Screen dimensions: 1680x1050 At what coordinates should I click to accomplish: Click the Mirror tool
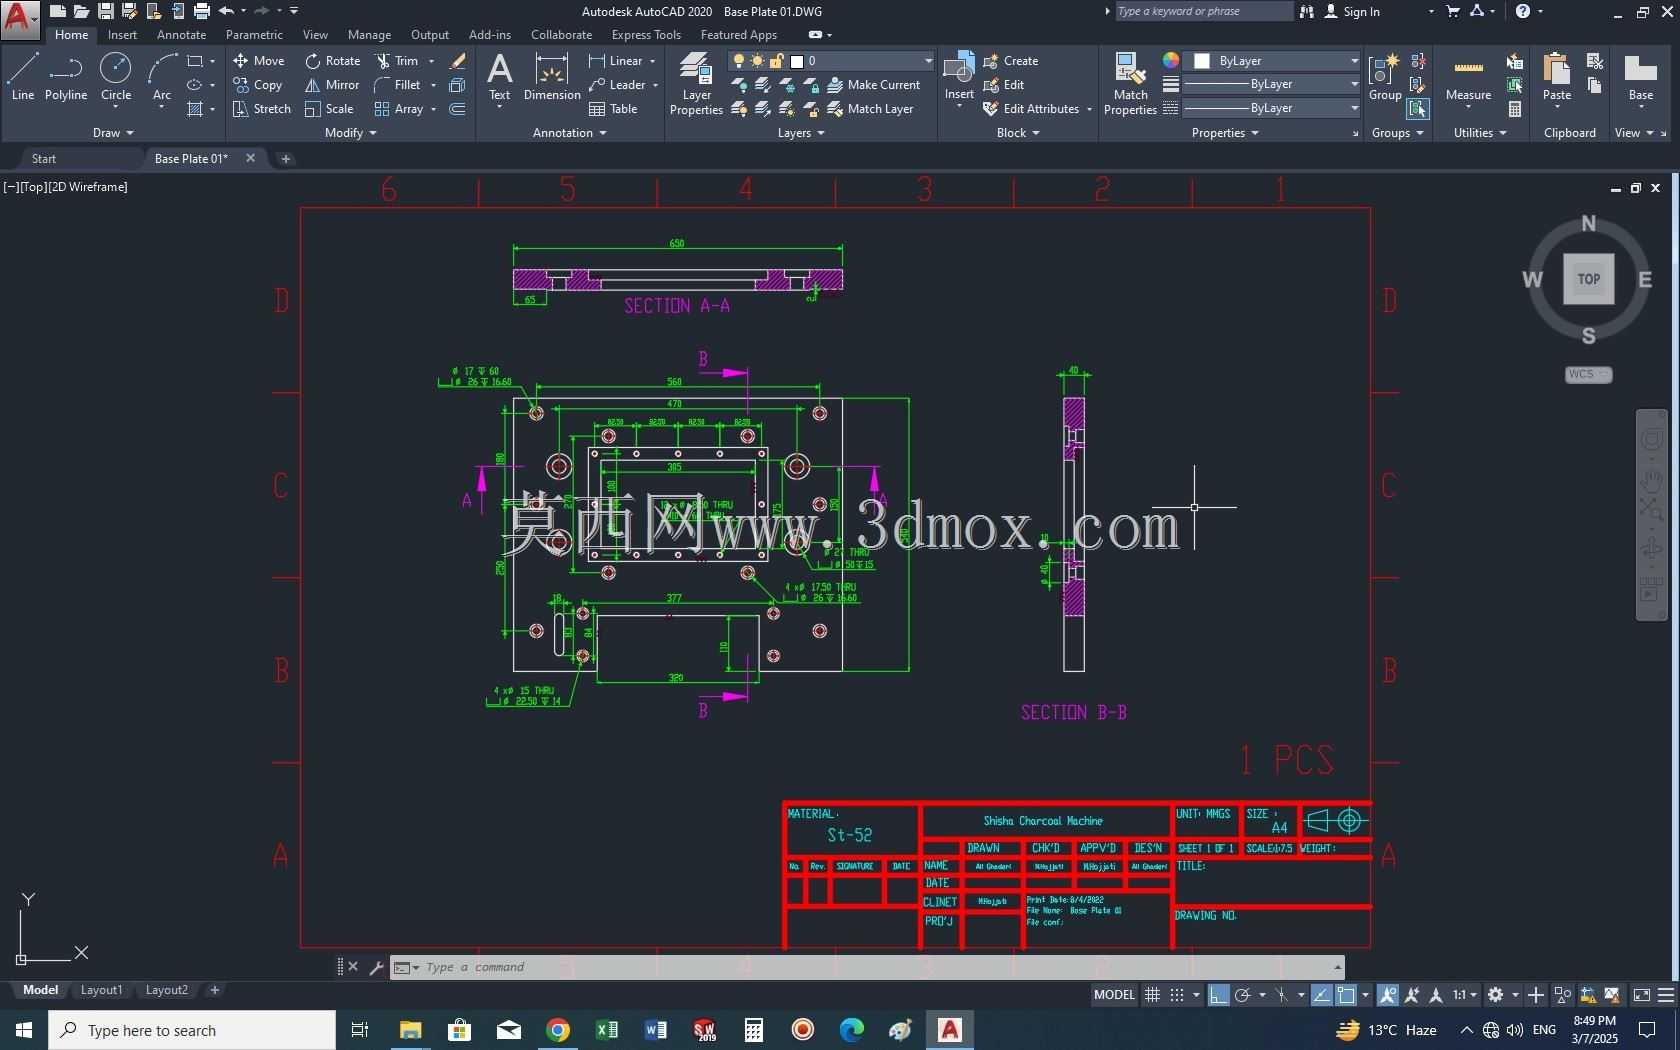tap(332, 85)
